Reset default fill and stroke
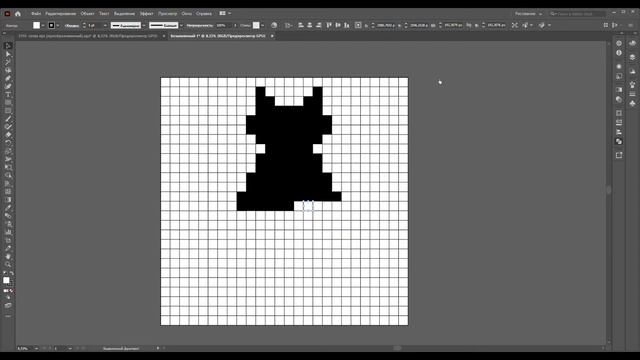 pos(5,273)
